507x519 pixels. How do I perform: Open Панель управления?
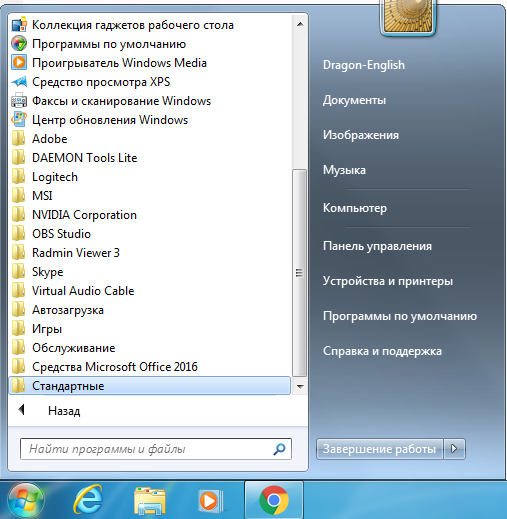[x=377, y=246]
